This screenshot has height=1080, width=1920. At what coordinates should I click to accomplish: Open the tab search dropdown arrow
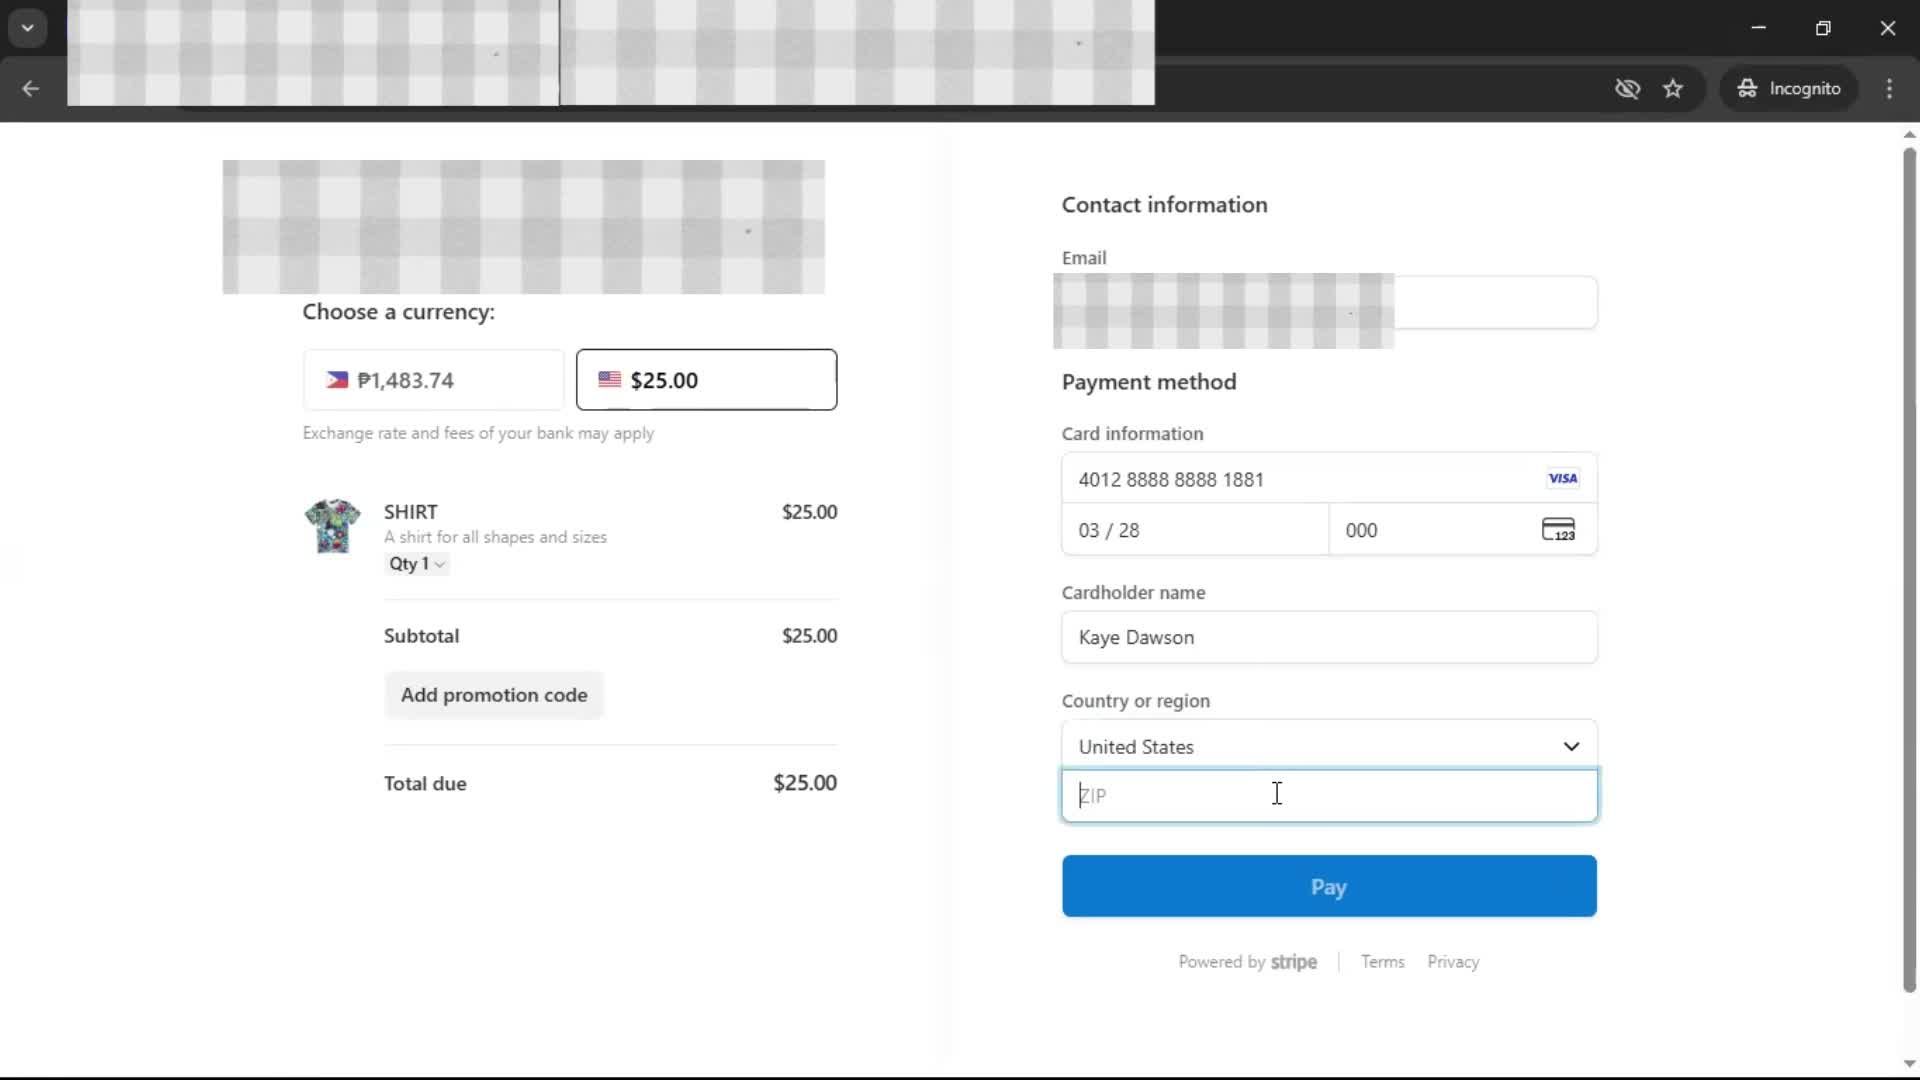point(28,28)
